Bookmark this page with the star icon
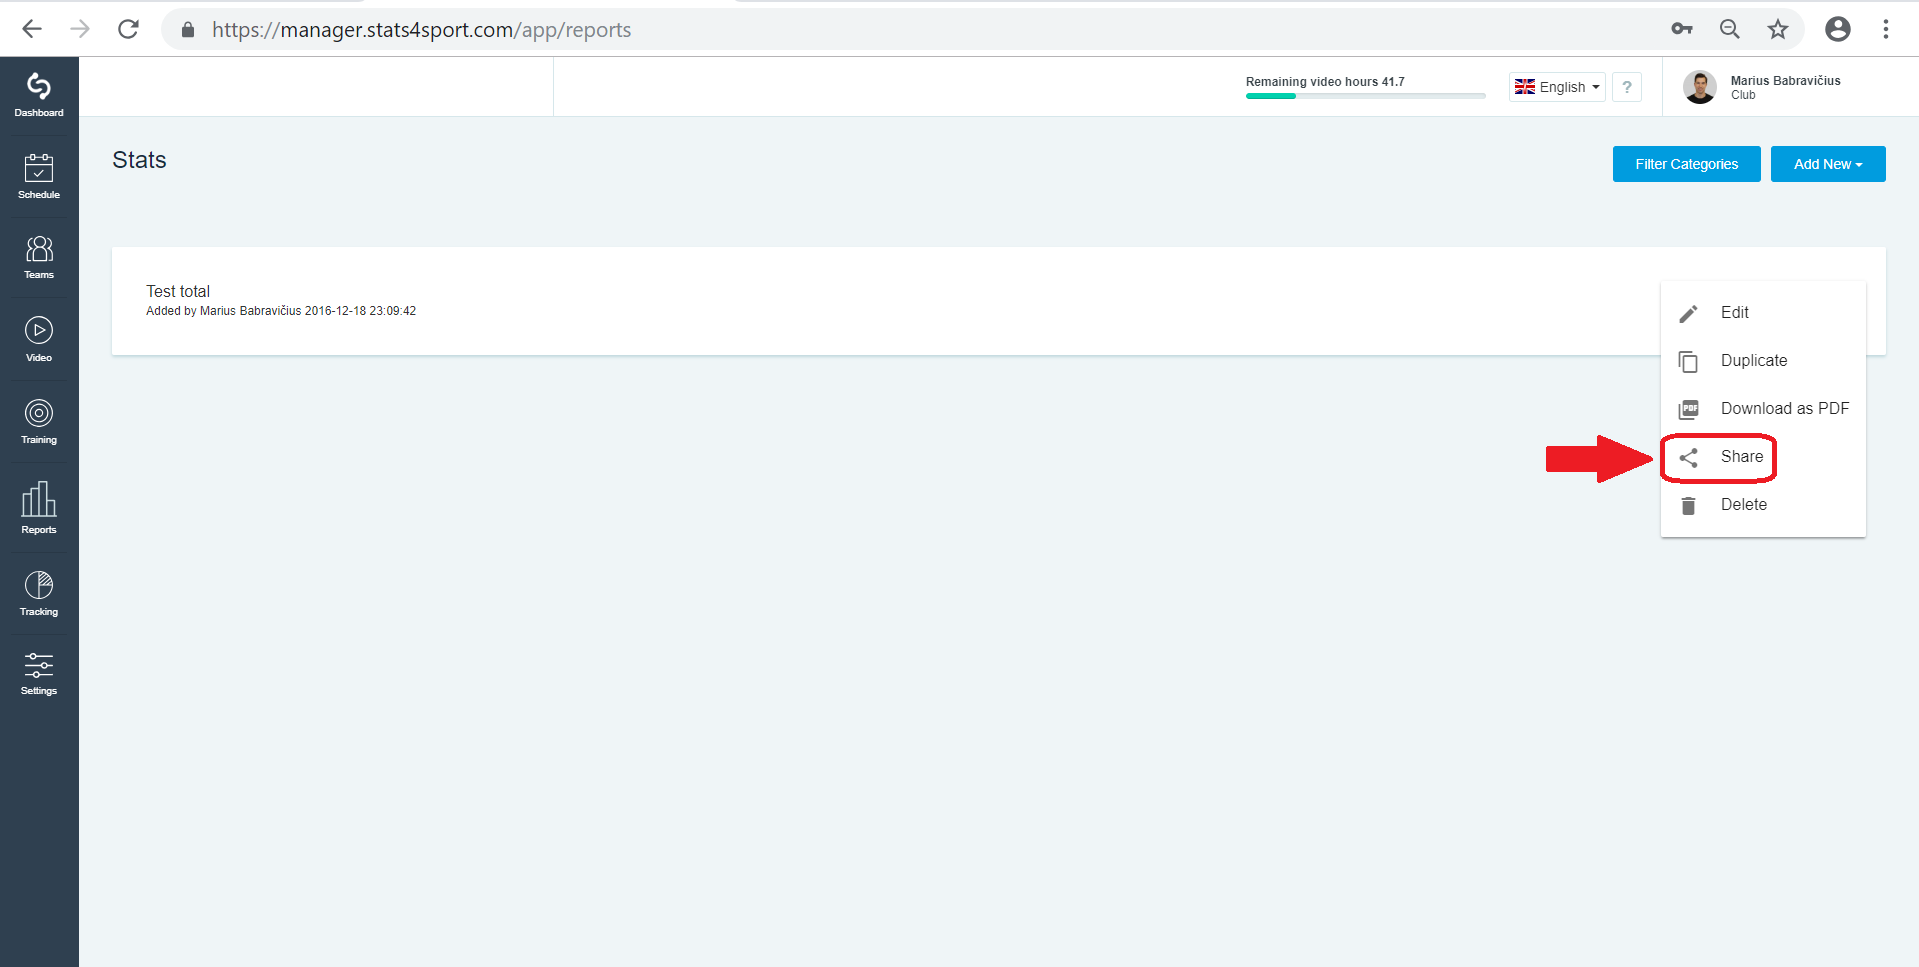 tap(1778, 29)
